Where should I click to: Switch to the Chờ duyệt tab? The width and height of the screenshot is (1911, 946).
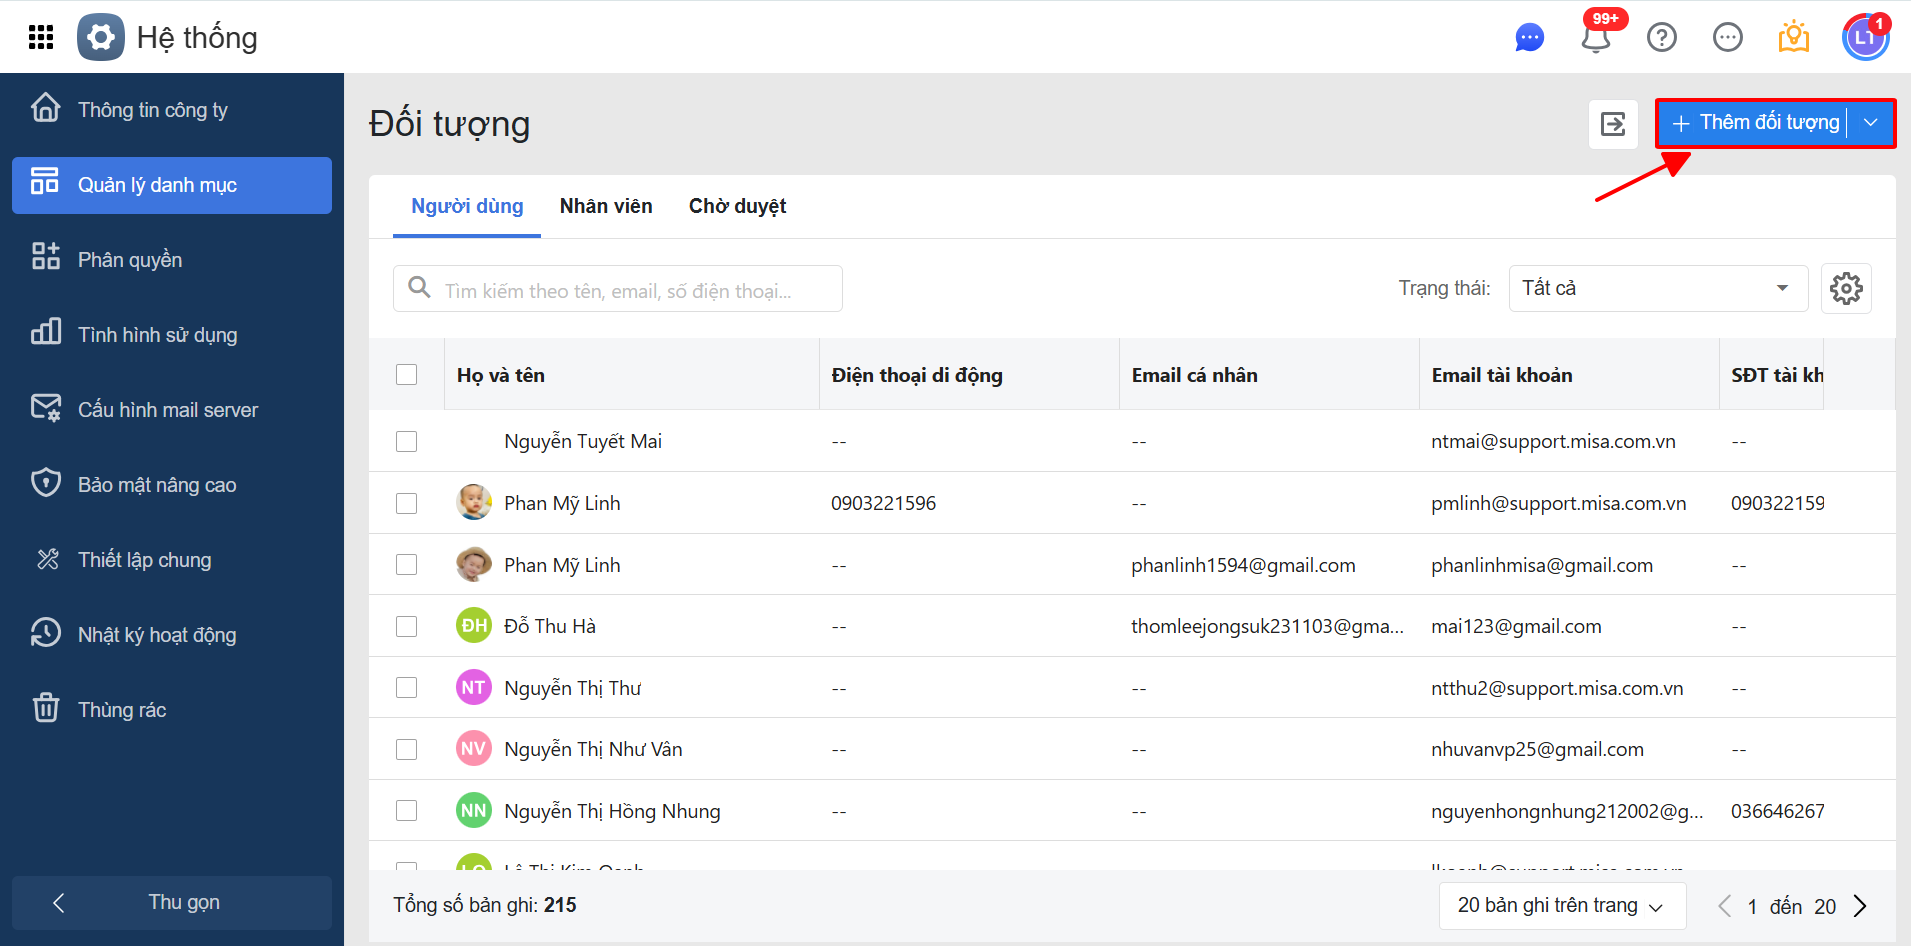coord(737,207)
